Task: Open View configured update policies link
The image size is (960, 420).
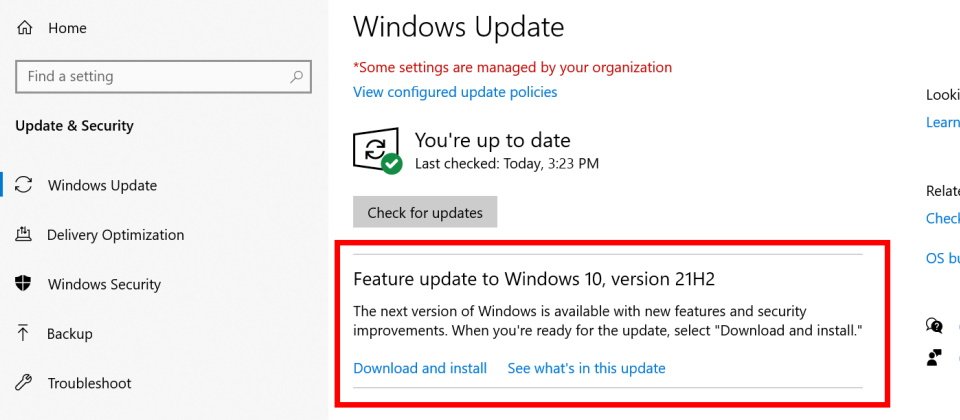Action: pos(455,92)
